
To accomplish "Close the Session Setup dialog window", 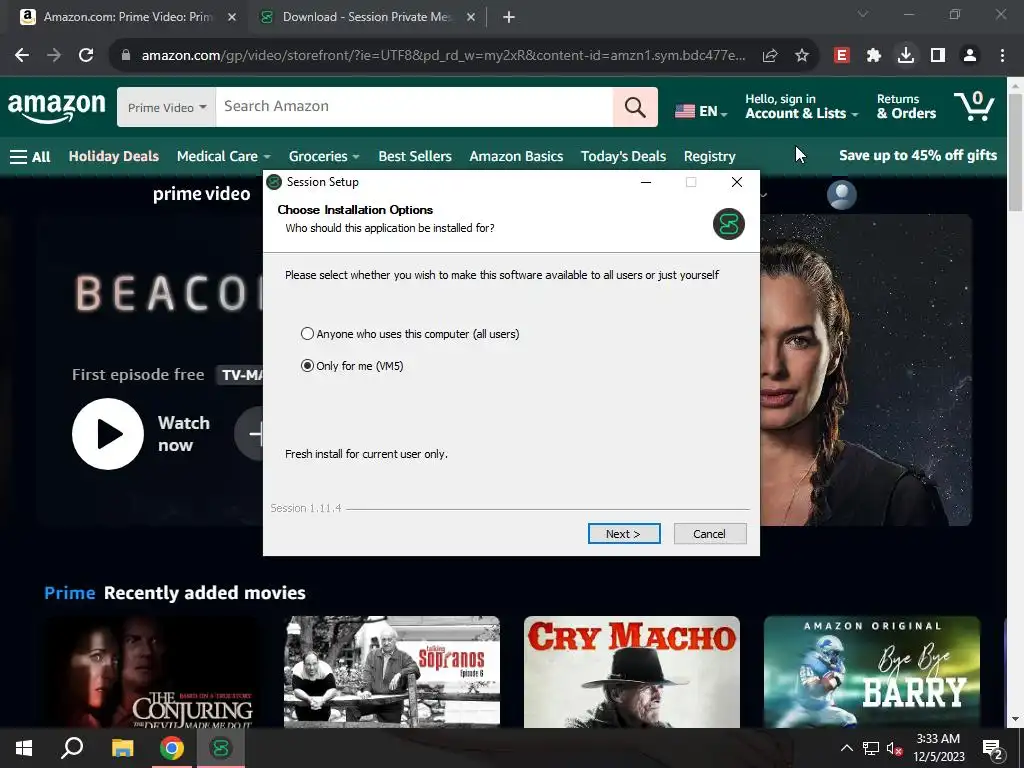I will 737,182.
